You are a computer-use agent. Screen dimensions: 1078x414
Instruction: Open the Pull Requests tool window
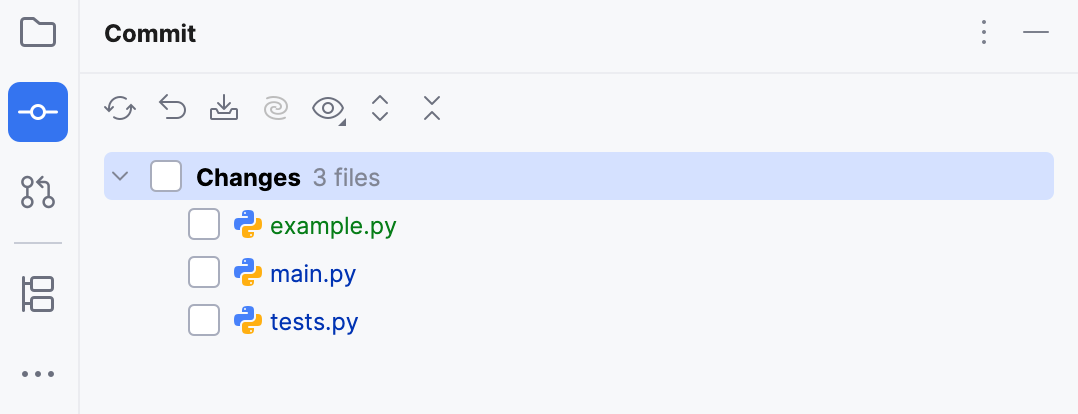[38, 191]
